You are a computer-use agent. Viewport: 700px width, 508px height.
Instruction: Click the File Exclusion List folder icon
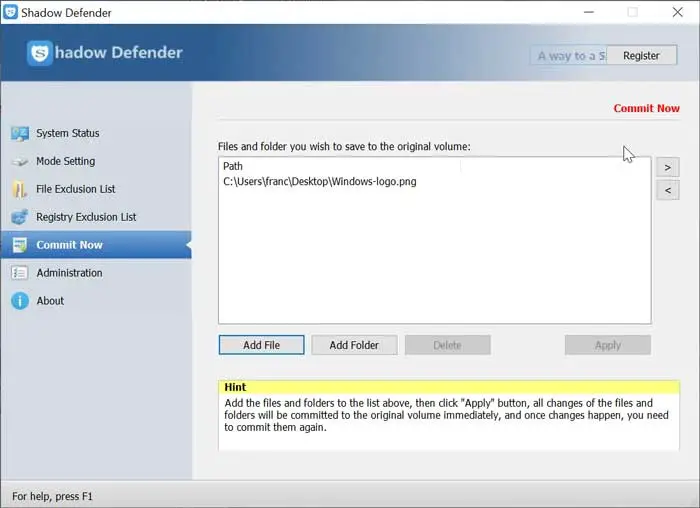pos(19,189)
